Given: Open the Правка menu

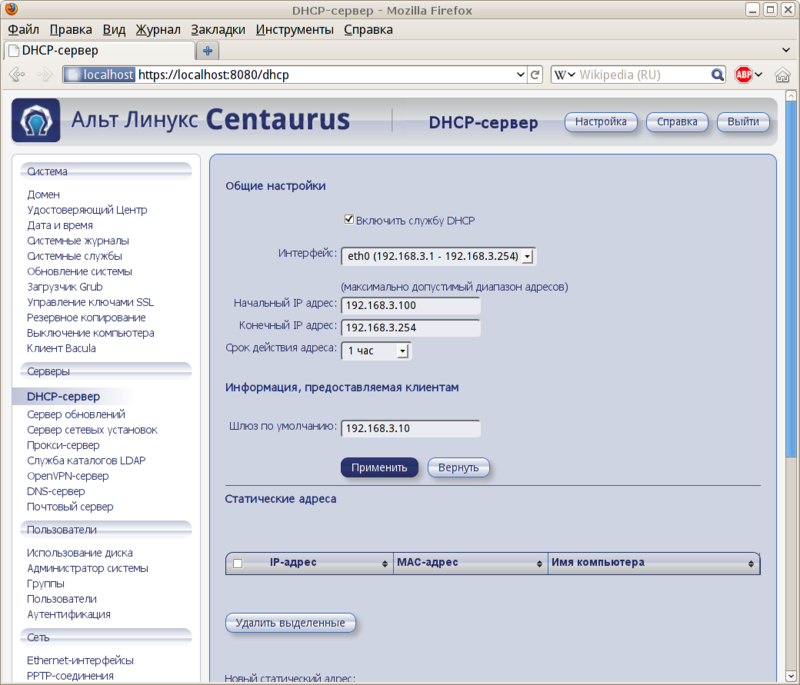Looking at the screenshot, I should click(x=71, y=30).
